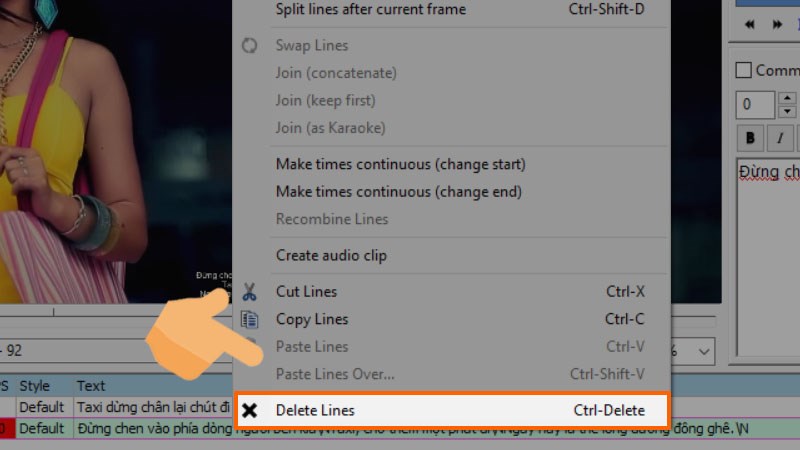Click the Style column header
The width and height of the screenshot is (800, 450).
click(x=34, y=386)
